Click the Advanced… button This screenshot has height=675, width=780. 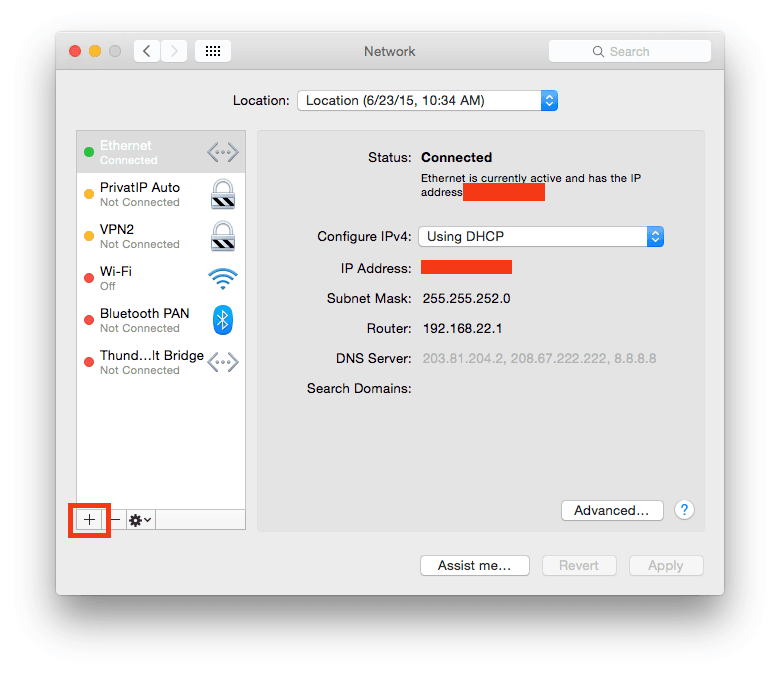point(612,510)
